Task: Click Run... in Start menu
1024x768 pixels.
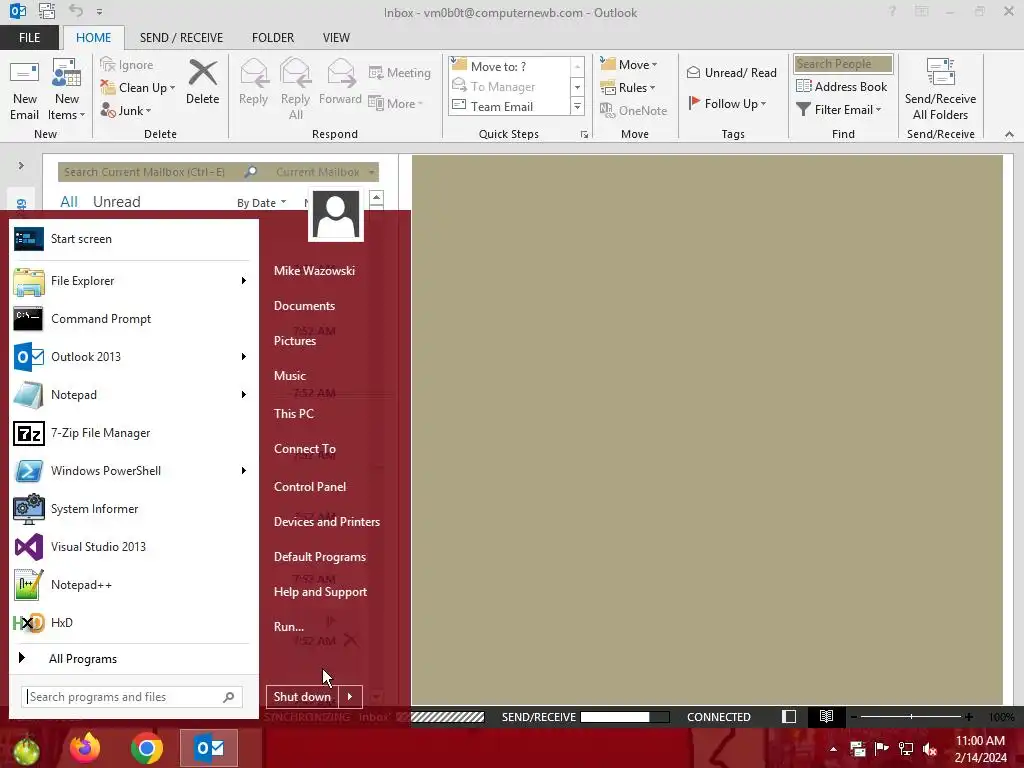Action: (289, 626)
